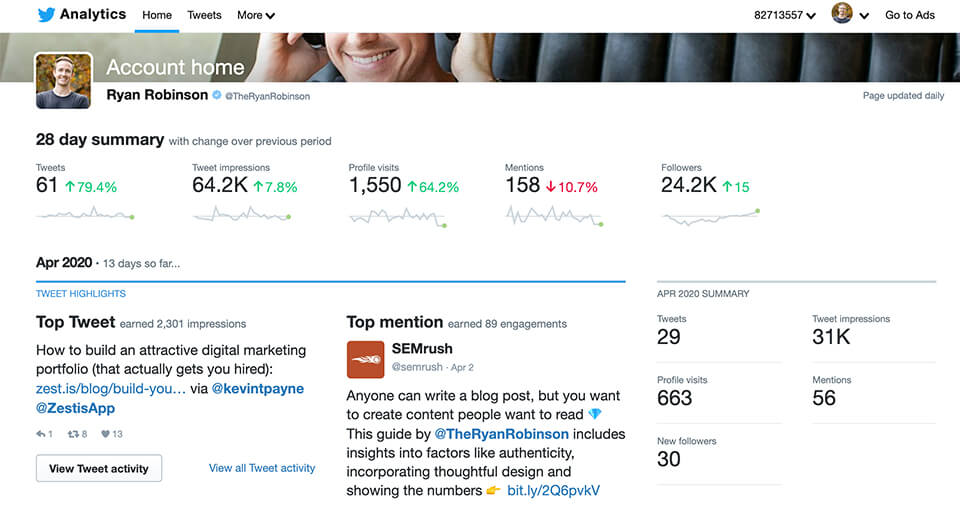
Task: Click the reply icon under Top Tweet
Action: tap(41, 434)
